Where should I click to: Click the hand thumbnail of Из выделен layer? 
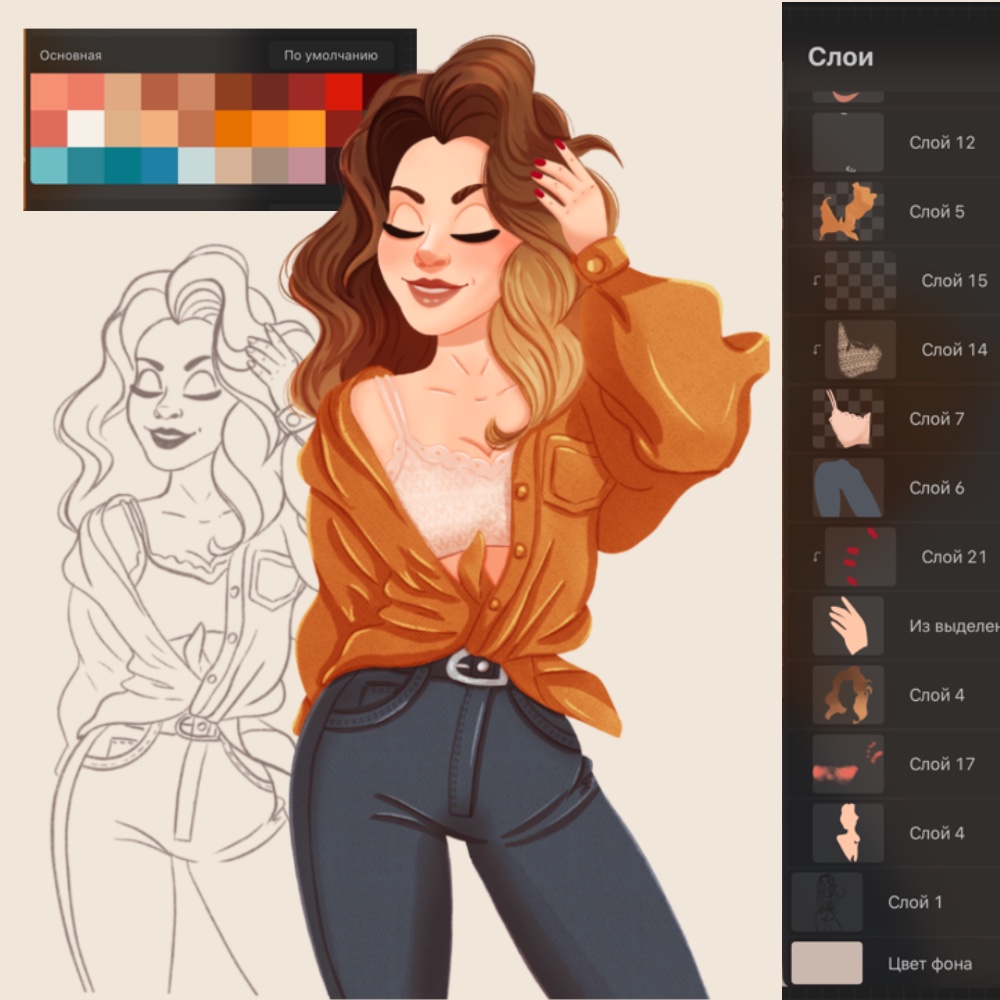click(x=847, y=626)
